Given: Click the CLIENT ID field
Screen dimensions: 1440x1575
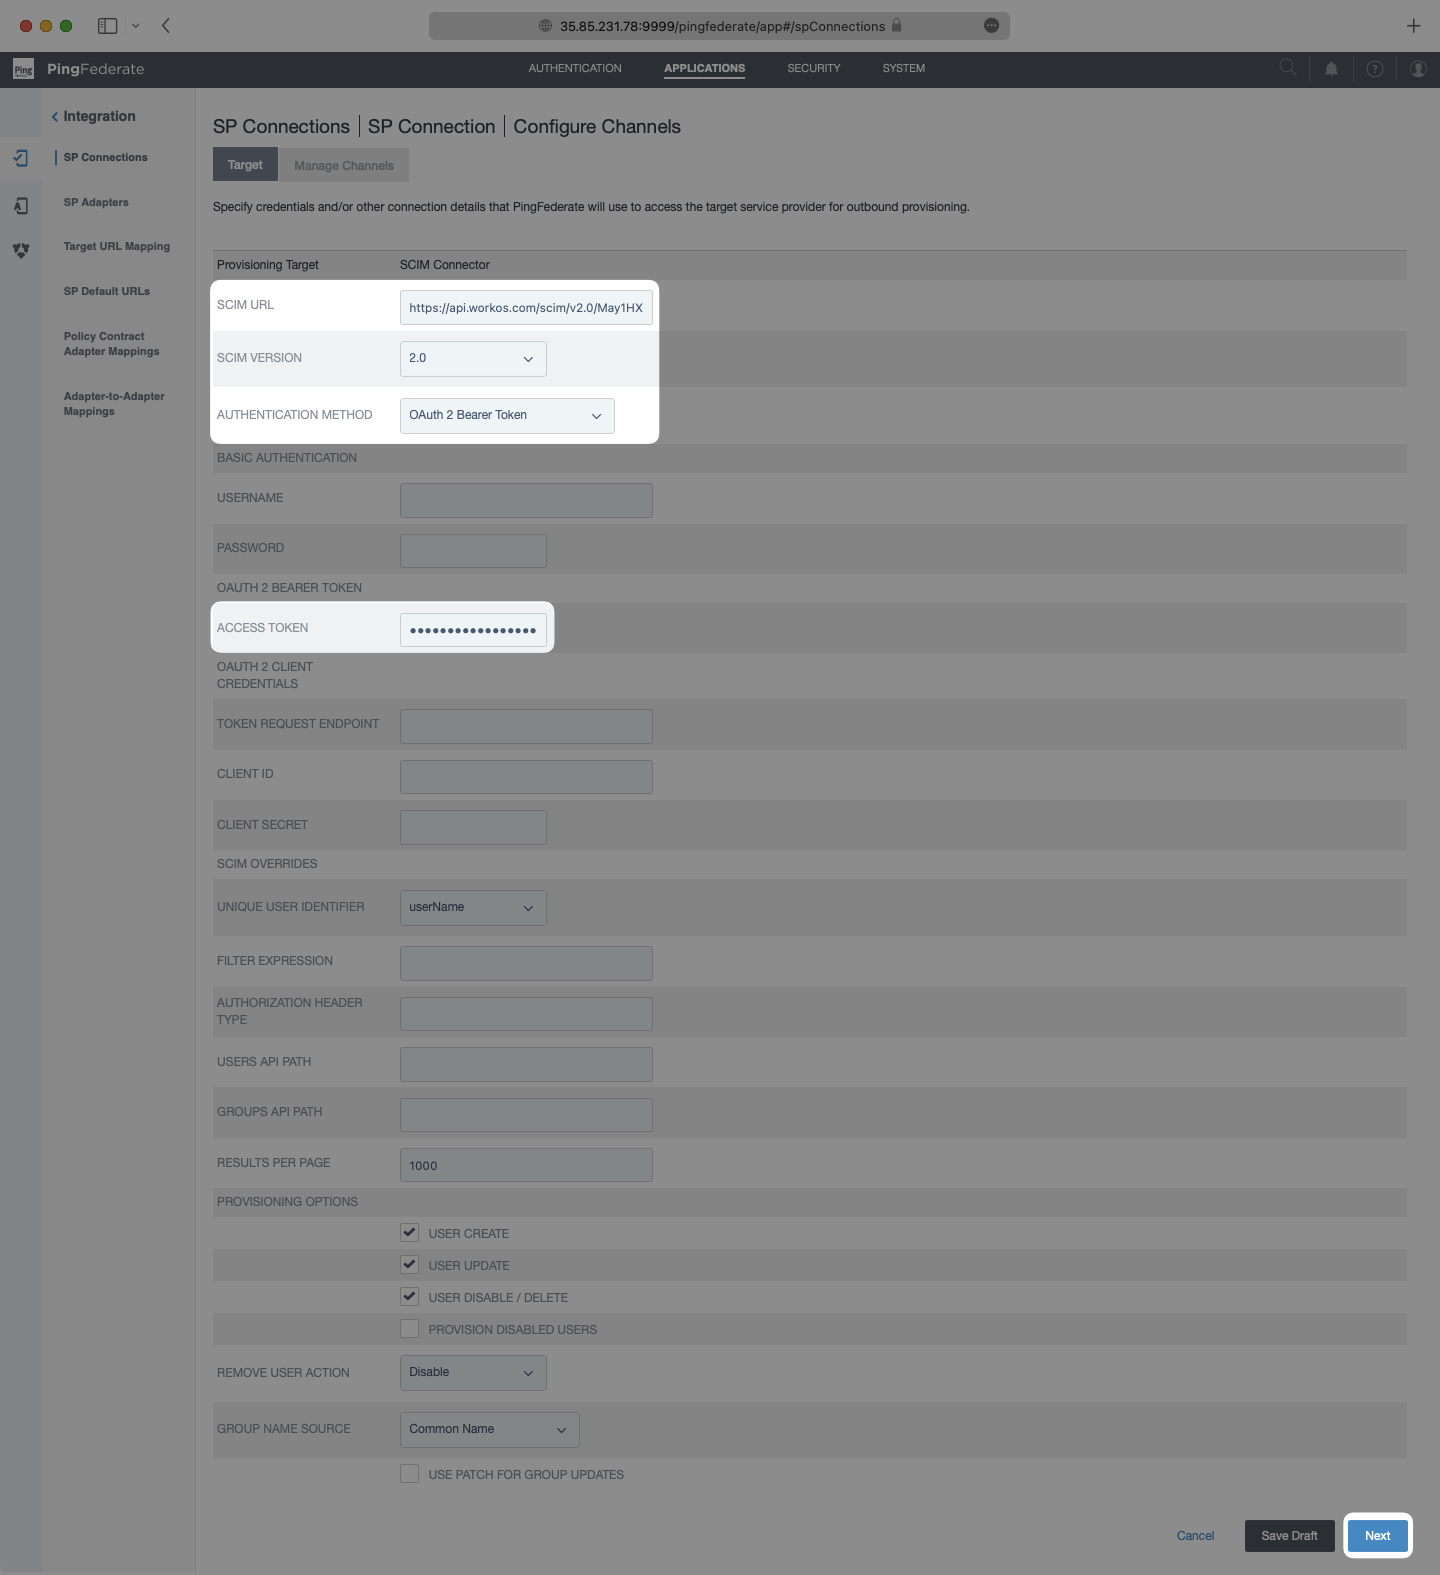Looking at the screenshot, I should click(x=526, y=777).
